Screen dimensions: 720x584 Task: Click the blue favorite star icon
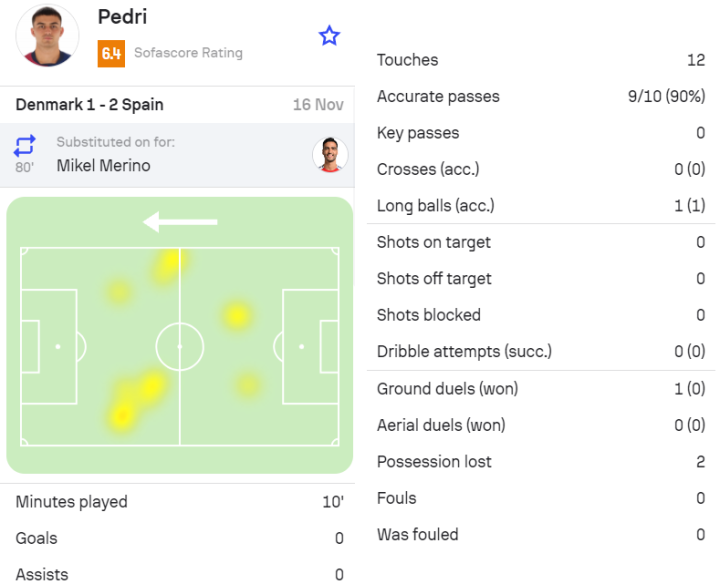point(329,36)
